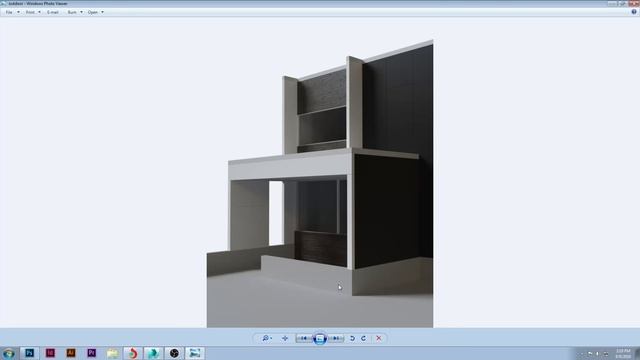
Task: Open OBS Studio from the taskbar
Action: pos(174,353)
